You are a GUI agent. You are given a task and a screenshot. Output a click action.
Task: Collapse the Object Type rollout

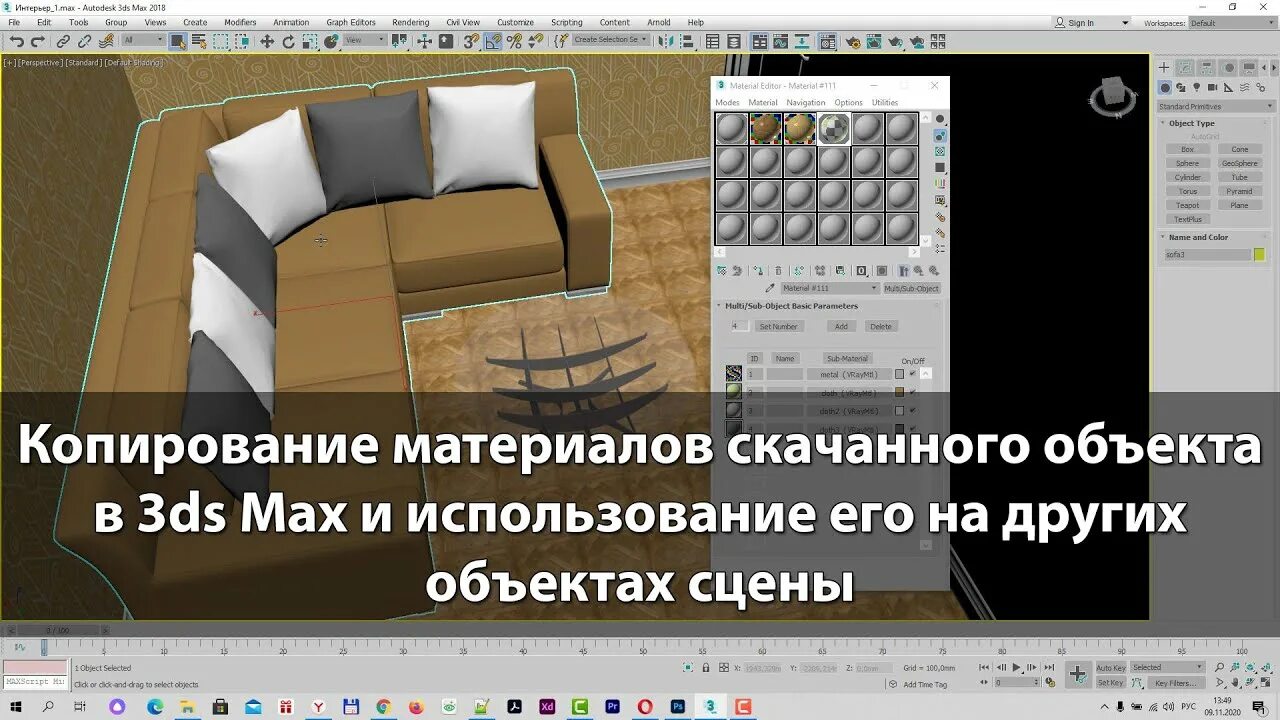coord(1191,123)
